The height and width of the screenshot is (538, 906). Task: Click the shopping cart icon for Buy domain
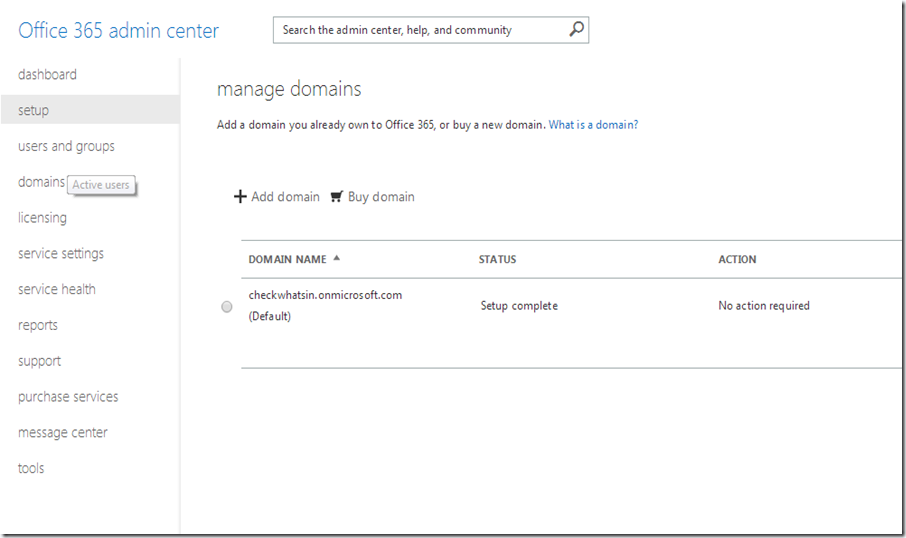(336, 197)
